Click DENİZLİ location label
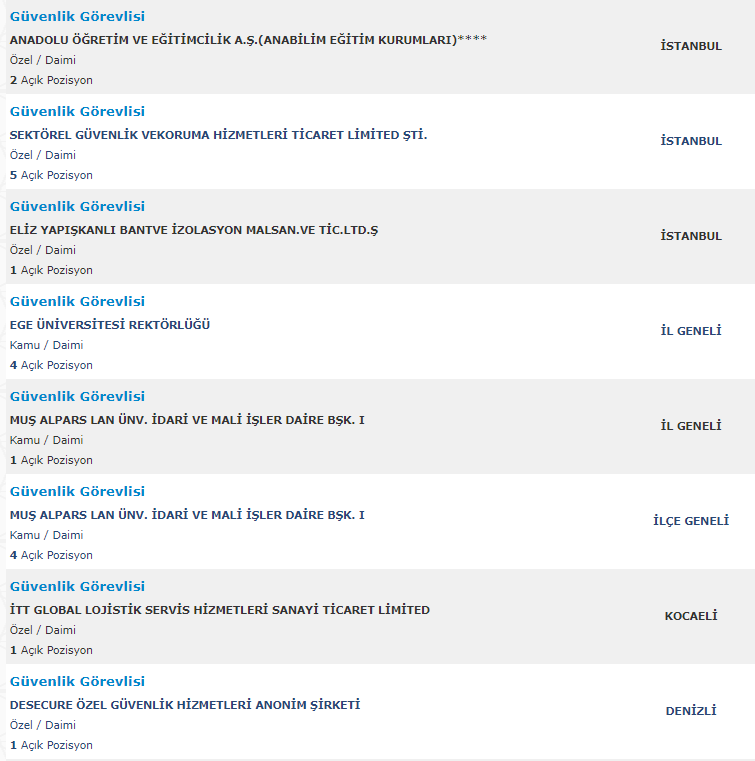 tap(691, 711)
